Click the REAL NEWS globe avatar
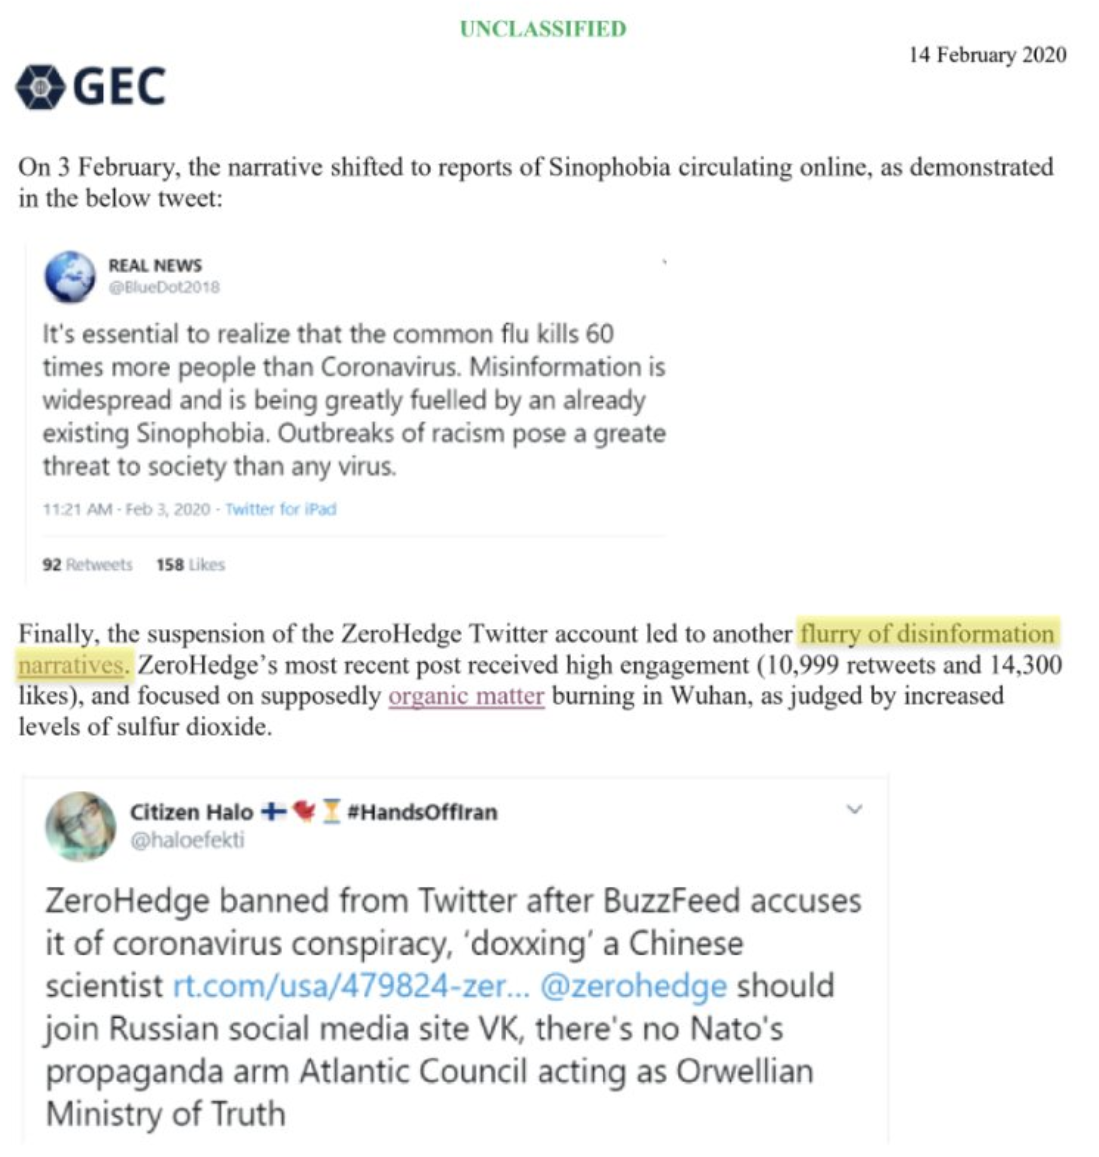 [70, 276]
